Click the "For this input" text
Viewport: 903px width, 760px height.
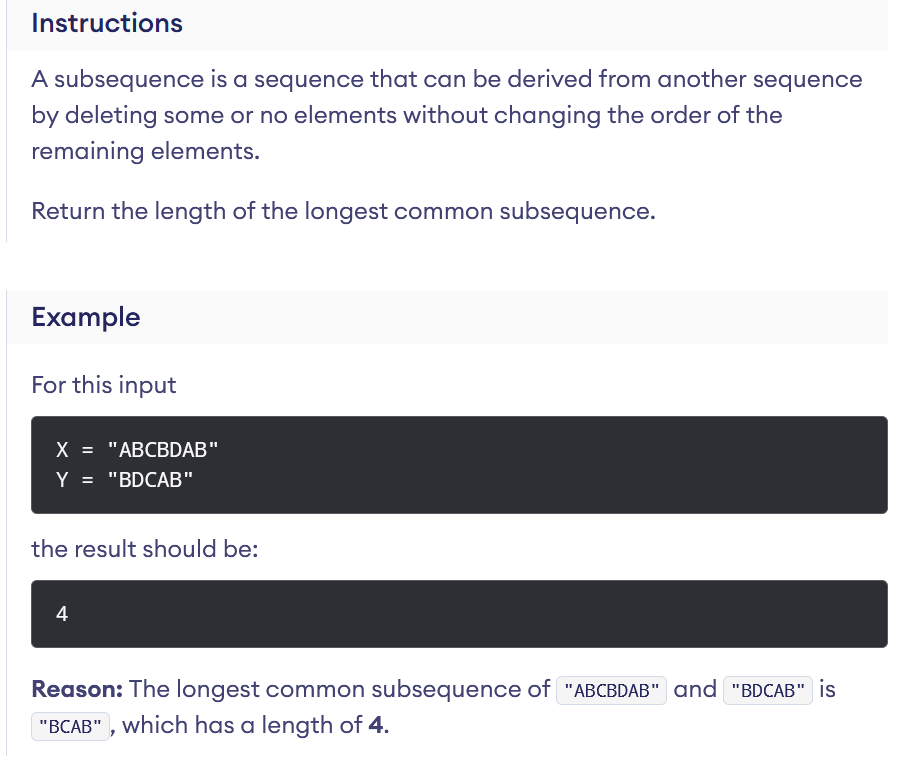point(104,385)
